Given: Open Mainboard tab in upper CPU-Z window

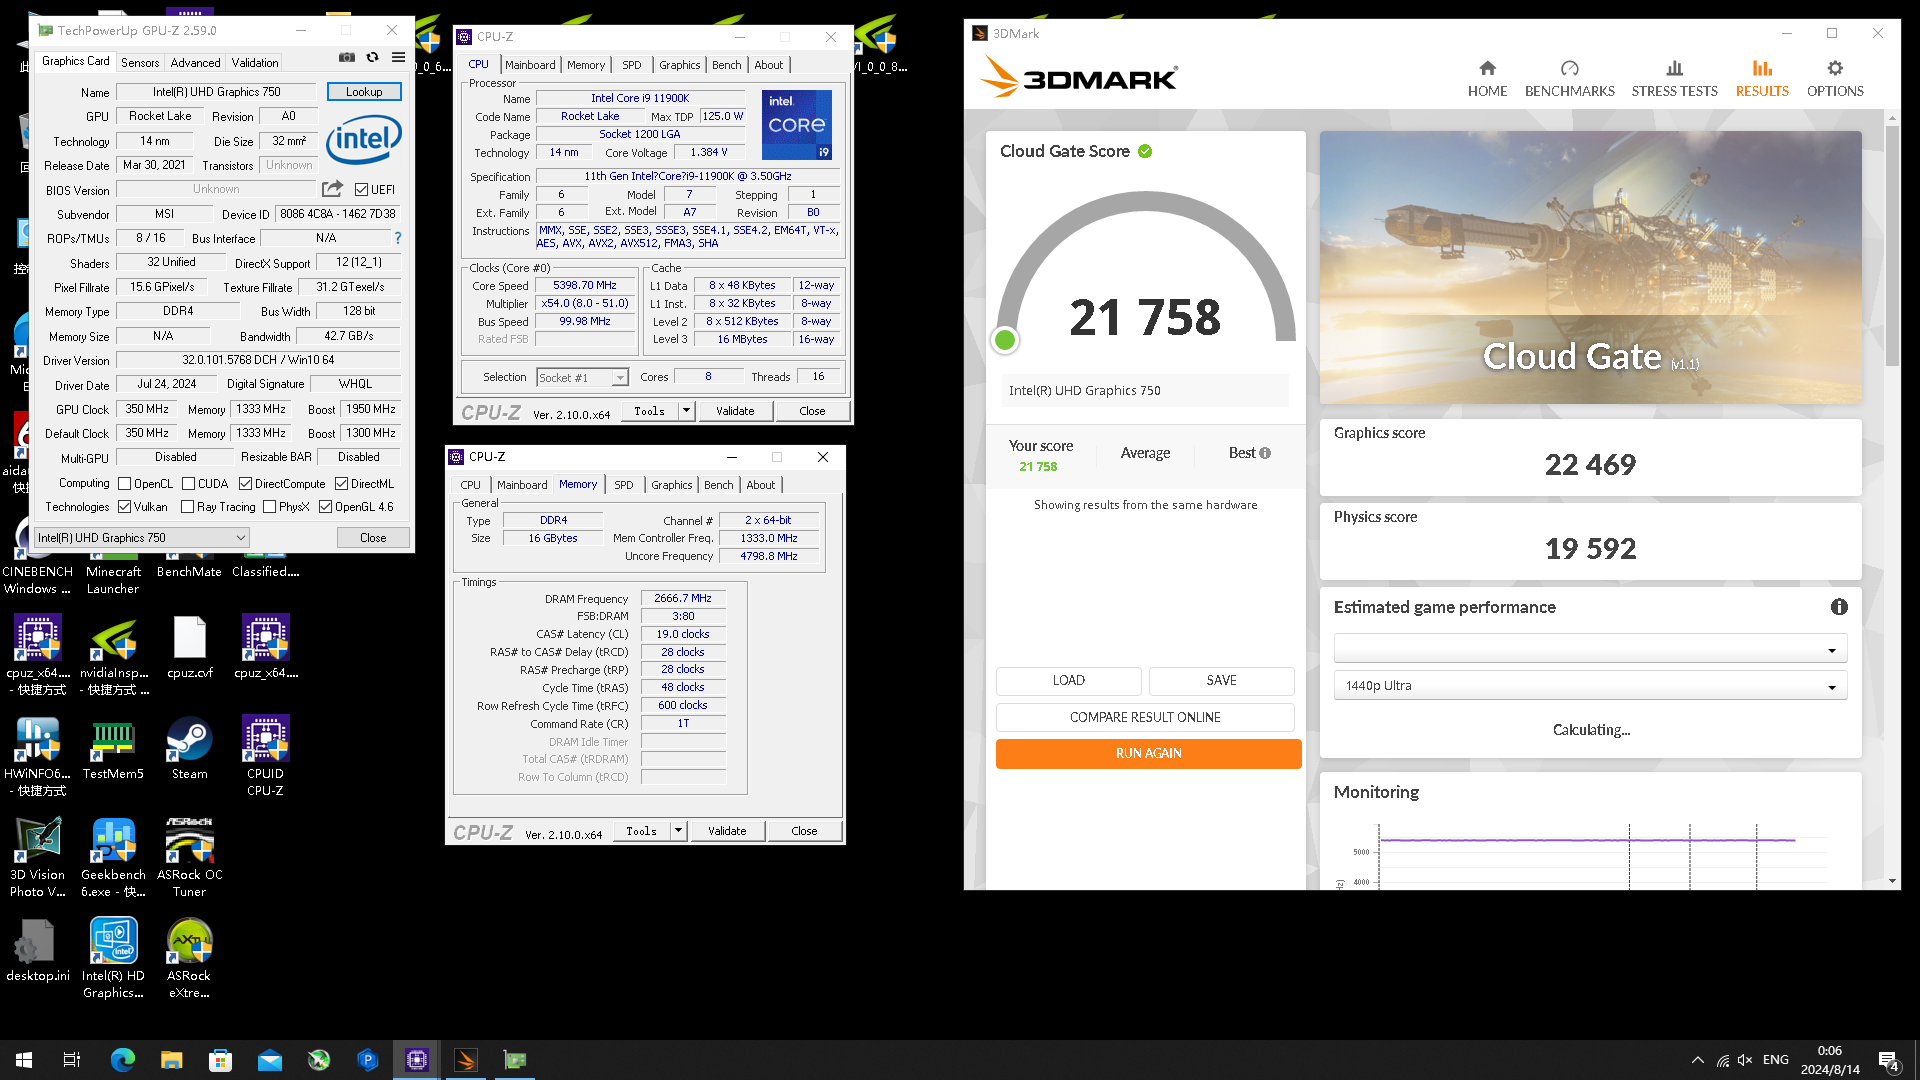Looking at the screenshot, I should coord(530,65).
